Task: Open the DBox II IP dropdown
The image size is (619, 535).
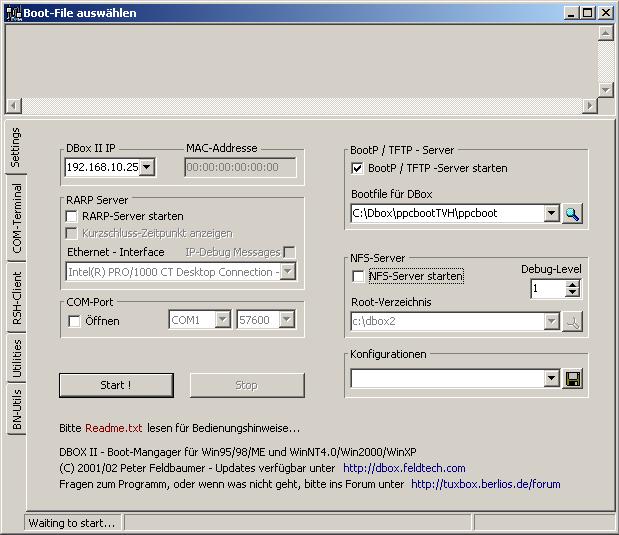Action: click(x=147, y=167)
